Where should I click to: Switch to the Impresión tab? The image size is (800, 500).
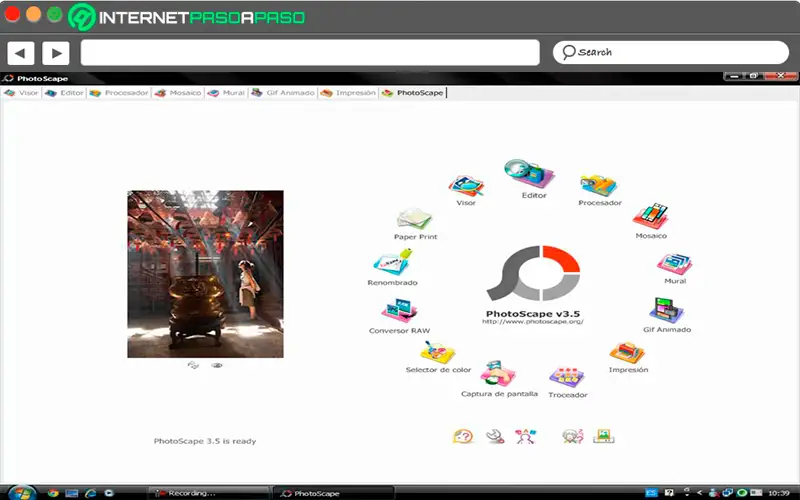(x=348, y=93)
